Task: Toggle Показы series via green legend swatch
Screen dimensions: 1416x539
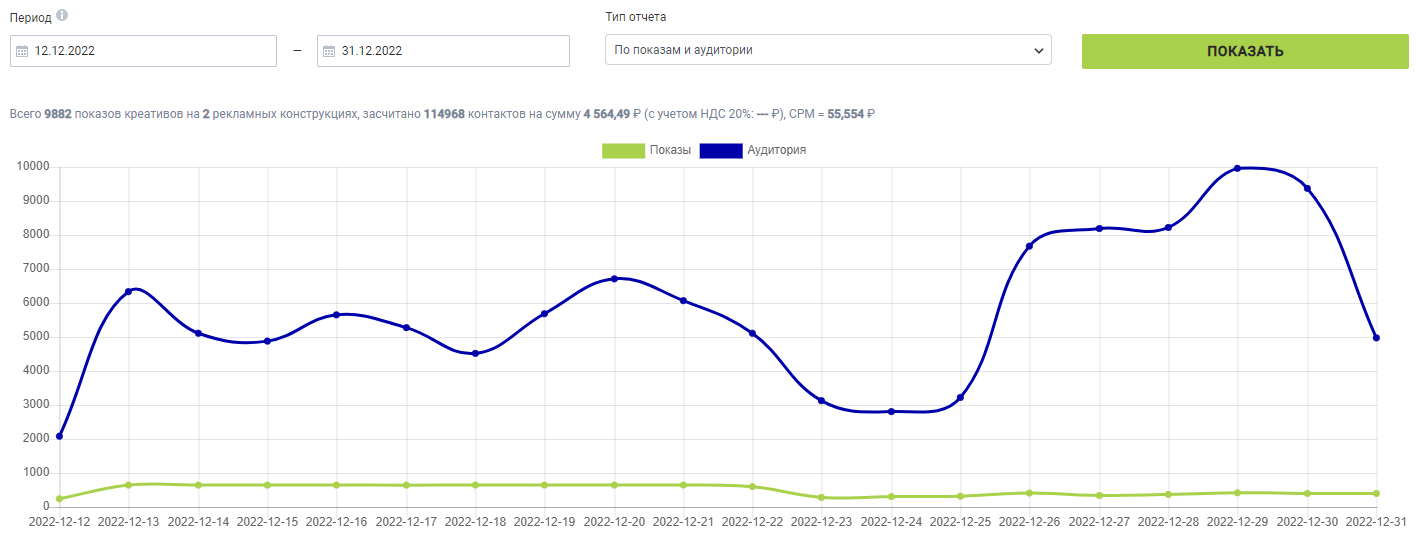Action: [623, 150]
